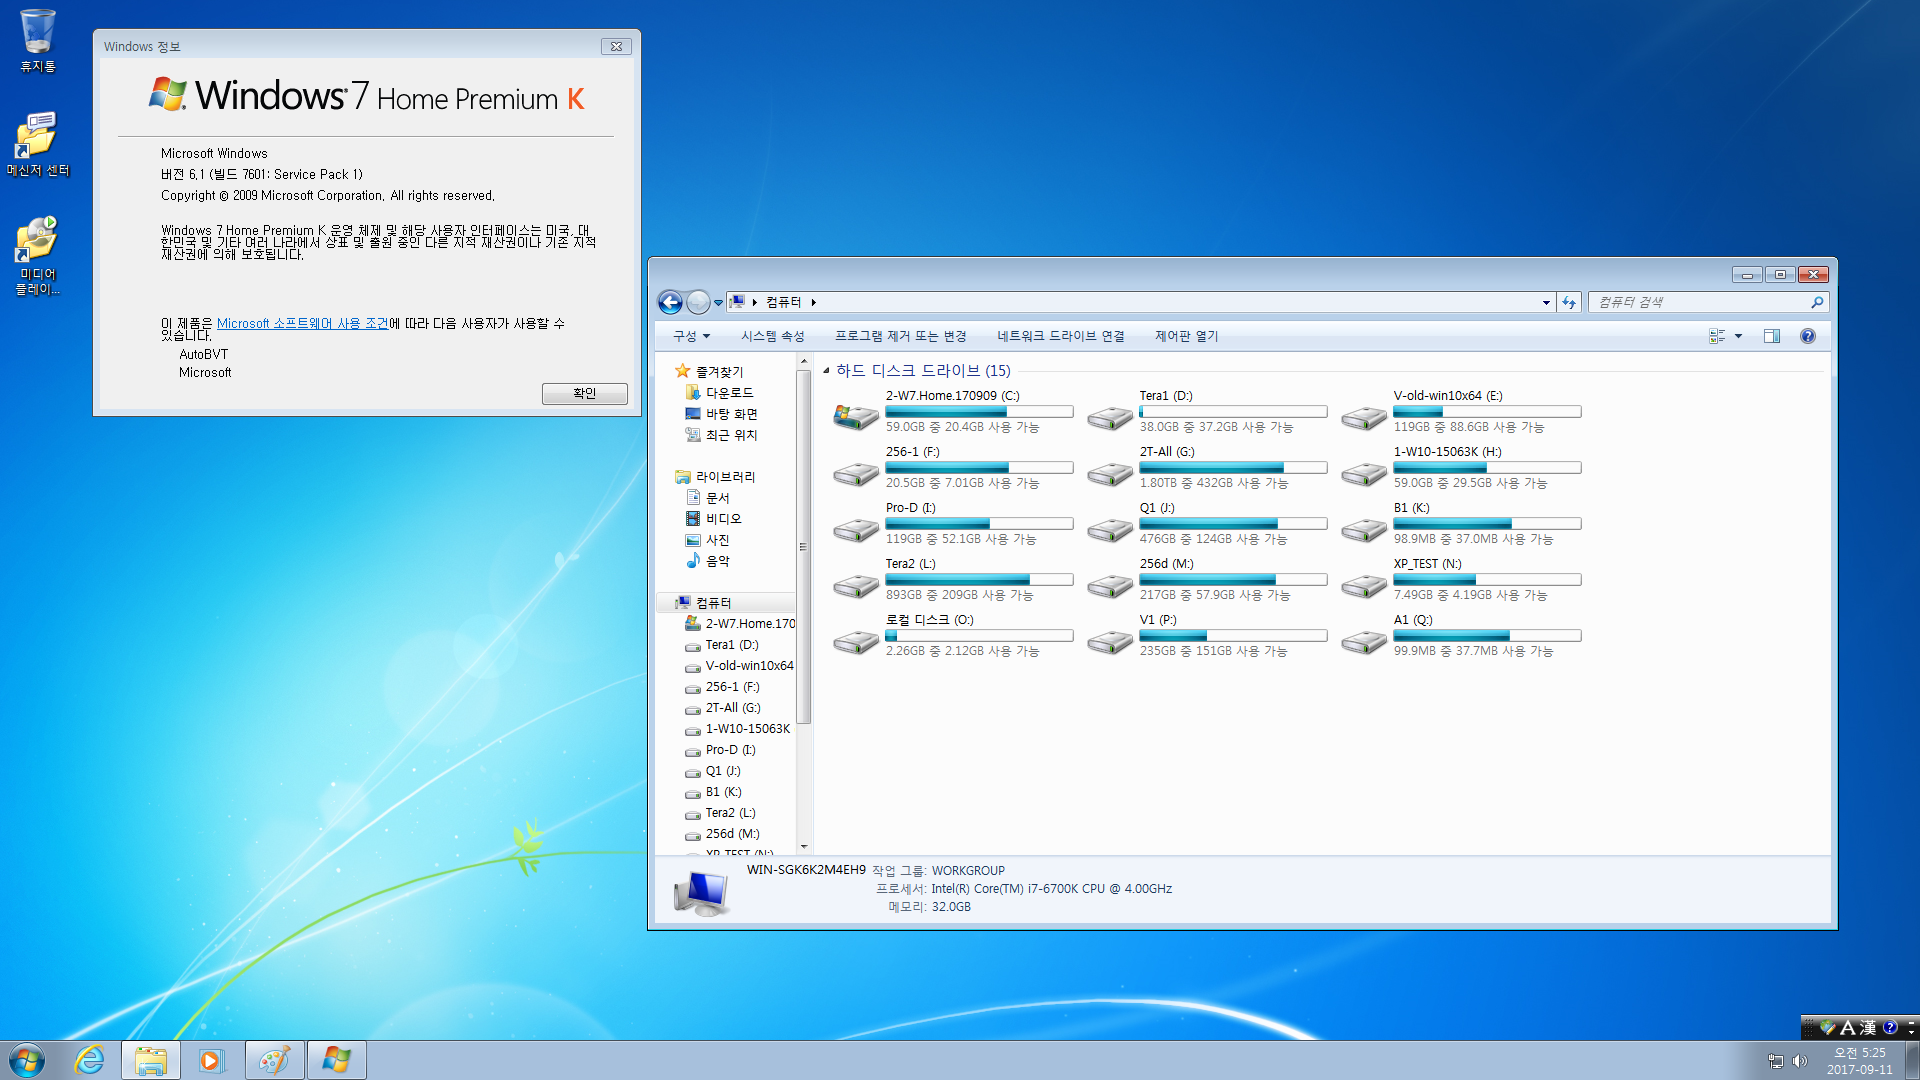1920x1080 pixels.
Task: Select the V1 (P:) drive icon
Action: [1110, 640]
